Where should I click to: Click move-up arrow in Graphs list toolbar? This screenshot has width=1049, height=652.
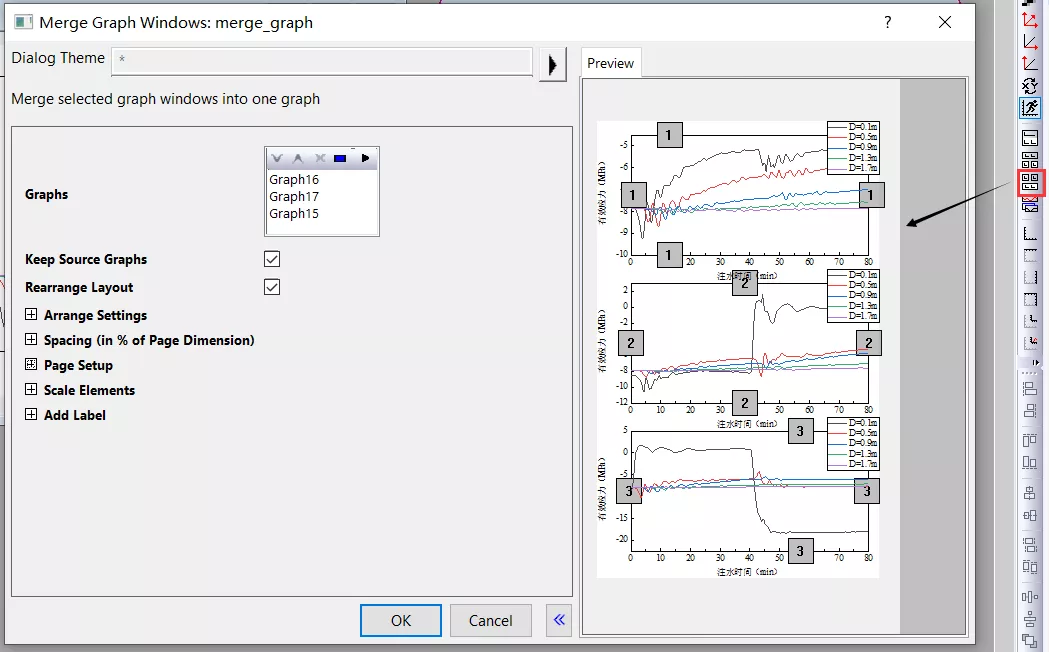point(298,158)
